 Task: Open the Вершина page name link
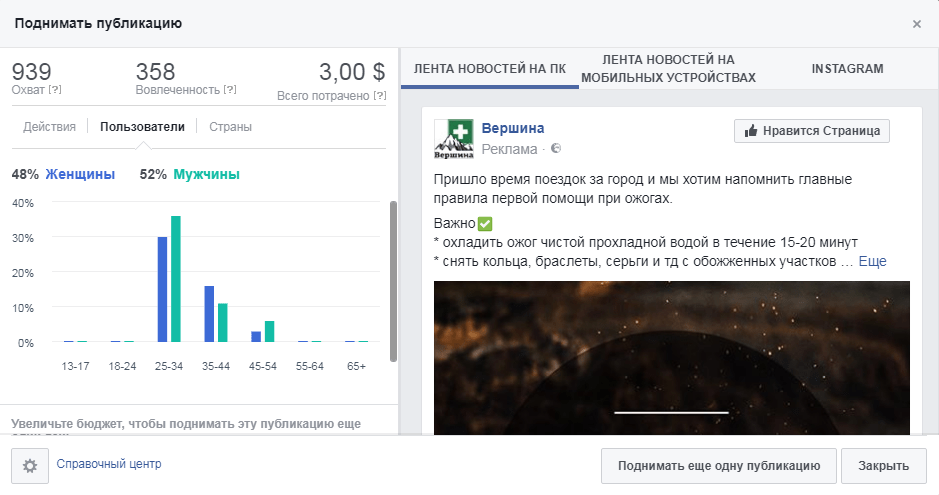(513, 128)
